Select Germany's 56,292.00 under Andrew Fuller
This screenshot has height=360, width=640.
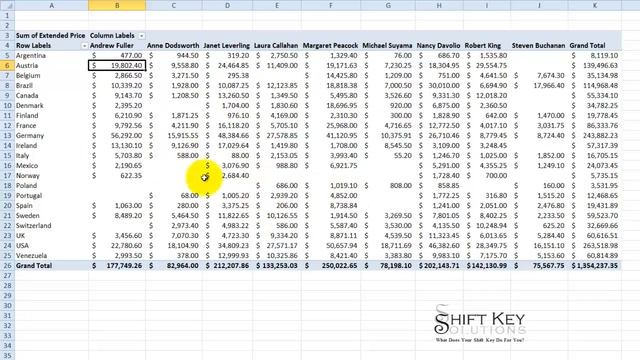point(117,136)
